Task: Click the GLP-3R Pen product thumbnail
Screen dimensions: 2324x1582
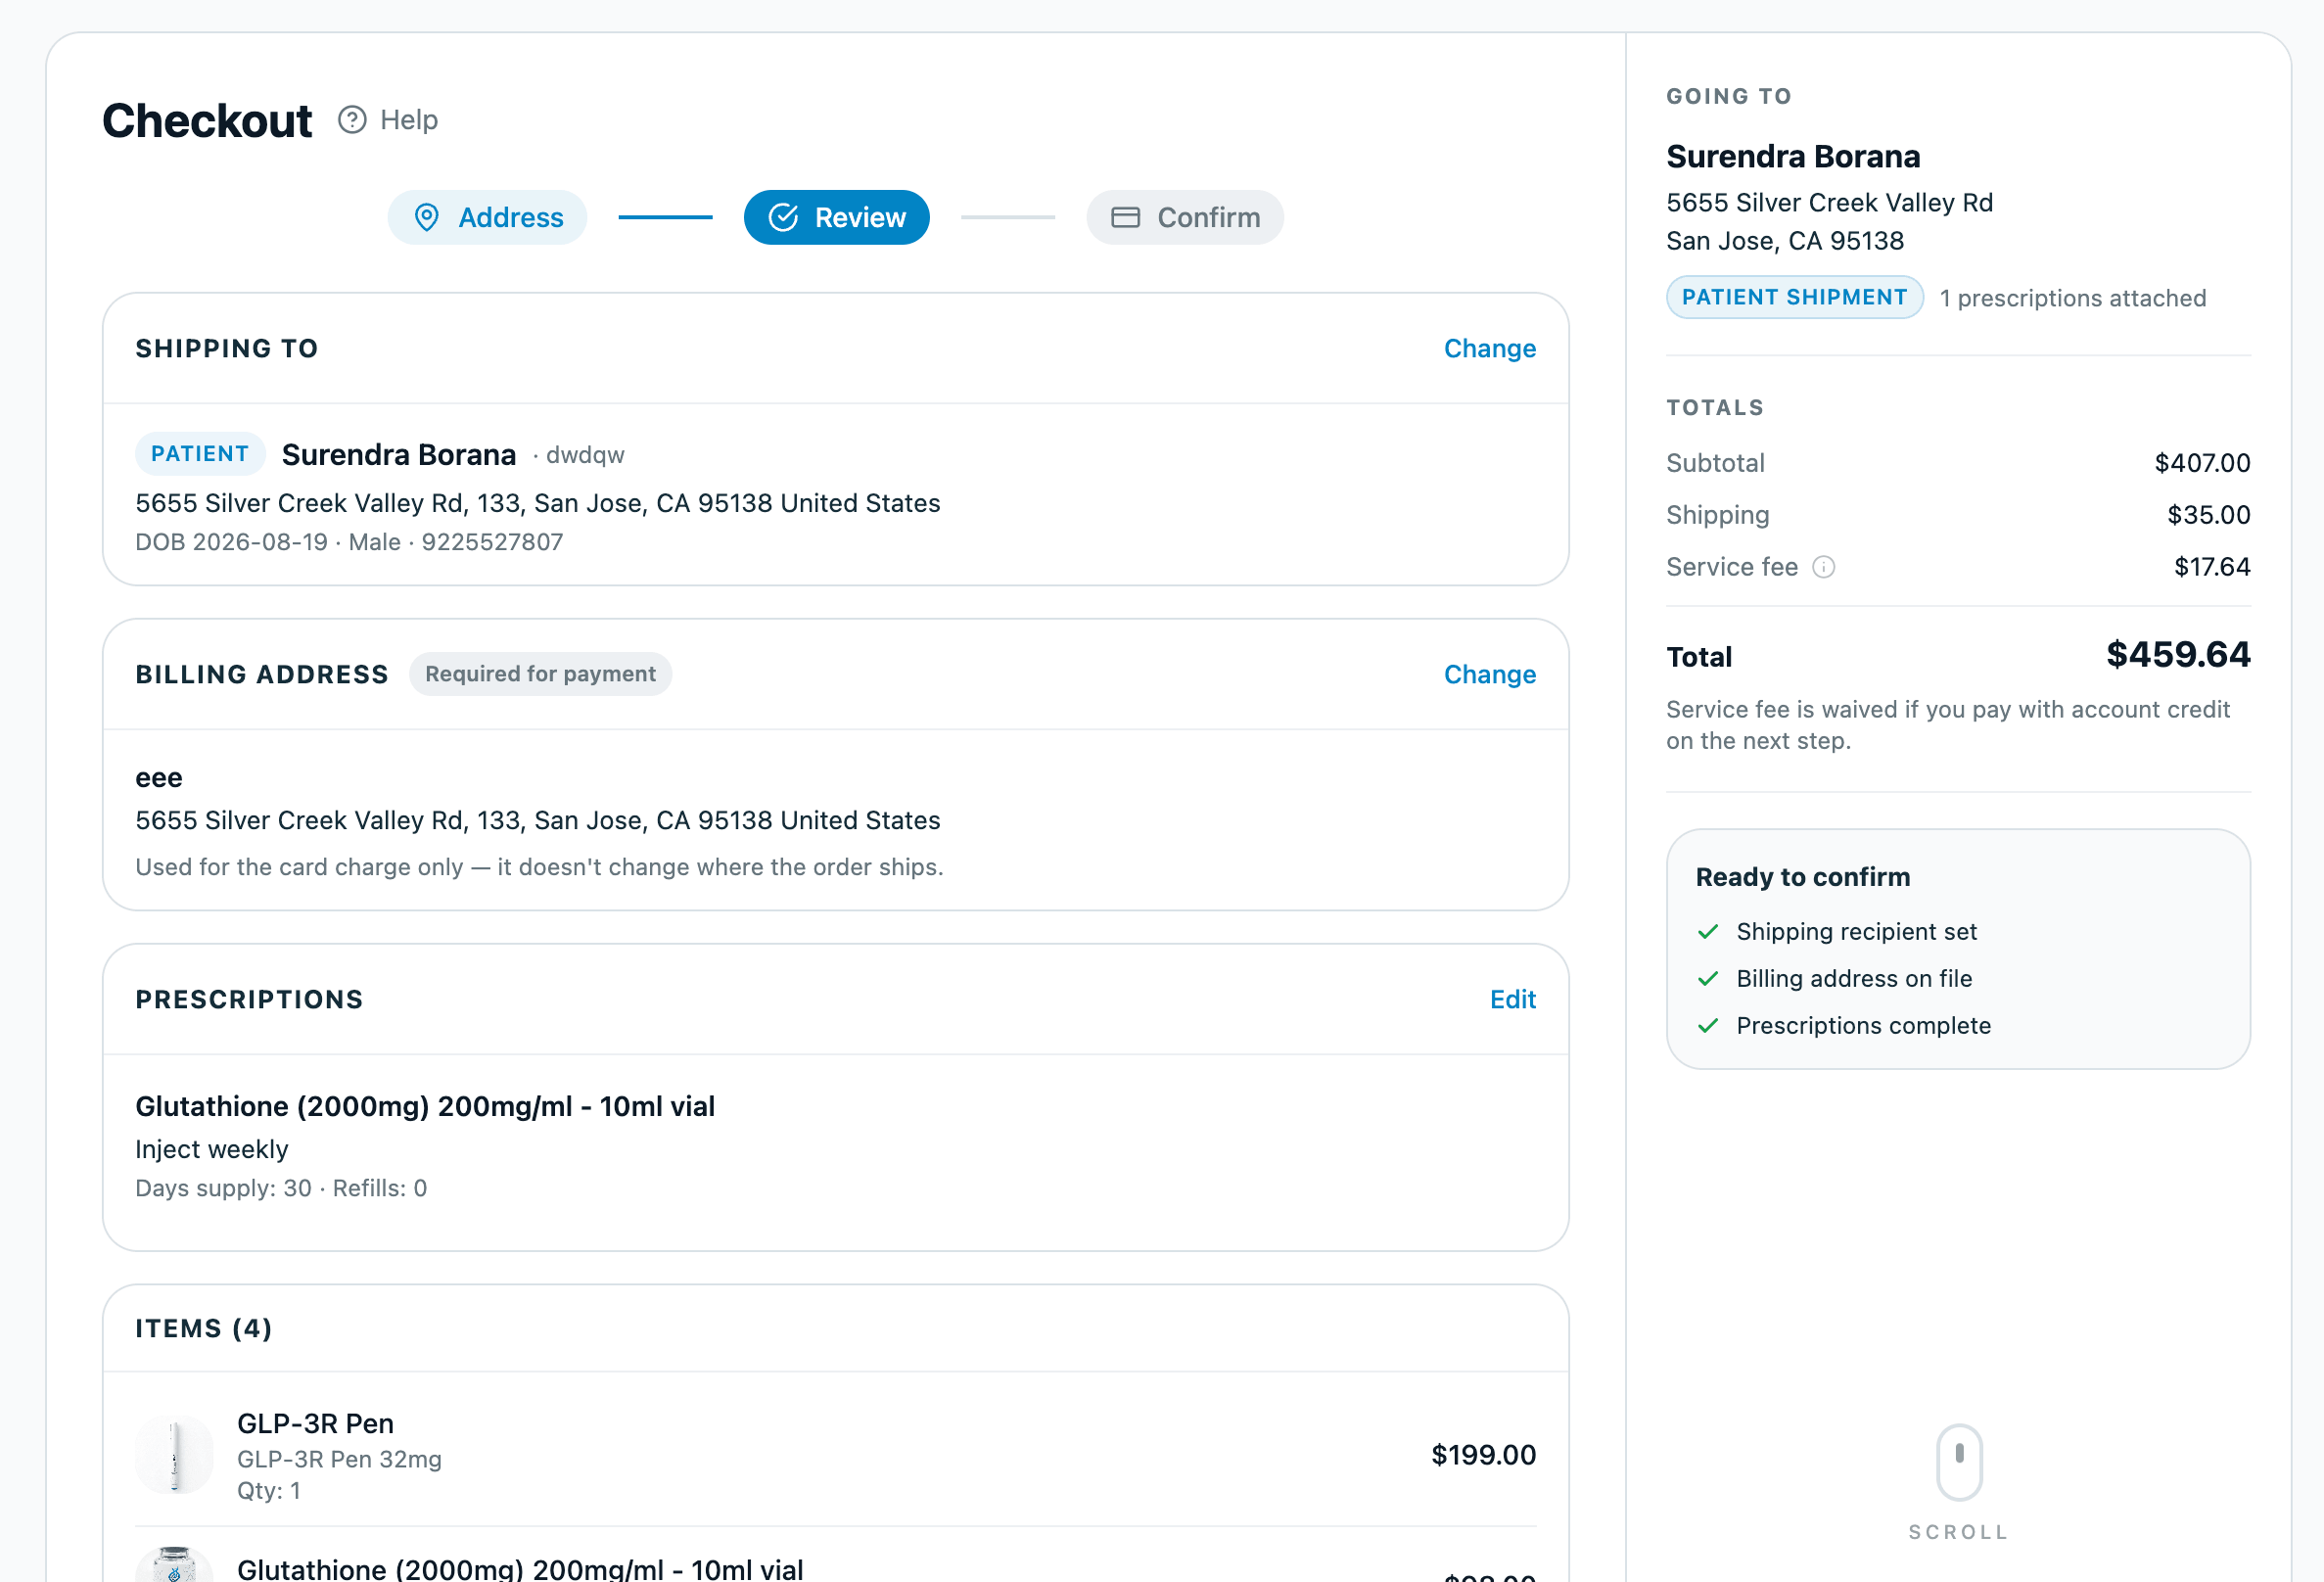Action: click(175, 1455)
